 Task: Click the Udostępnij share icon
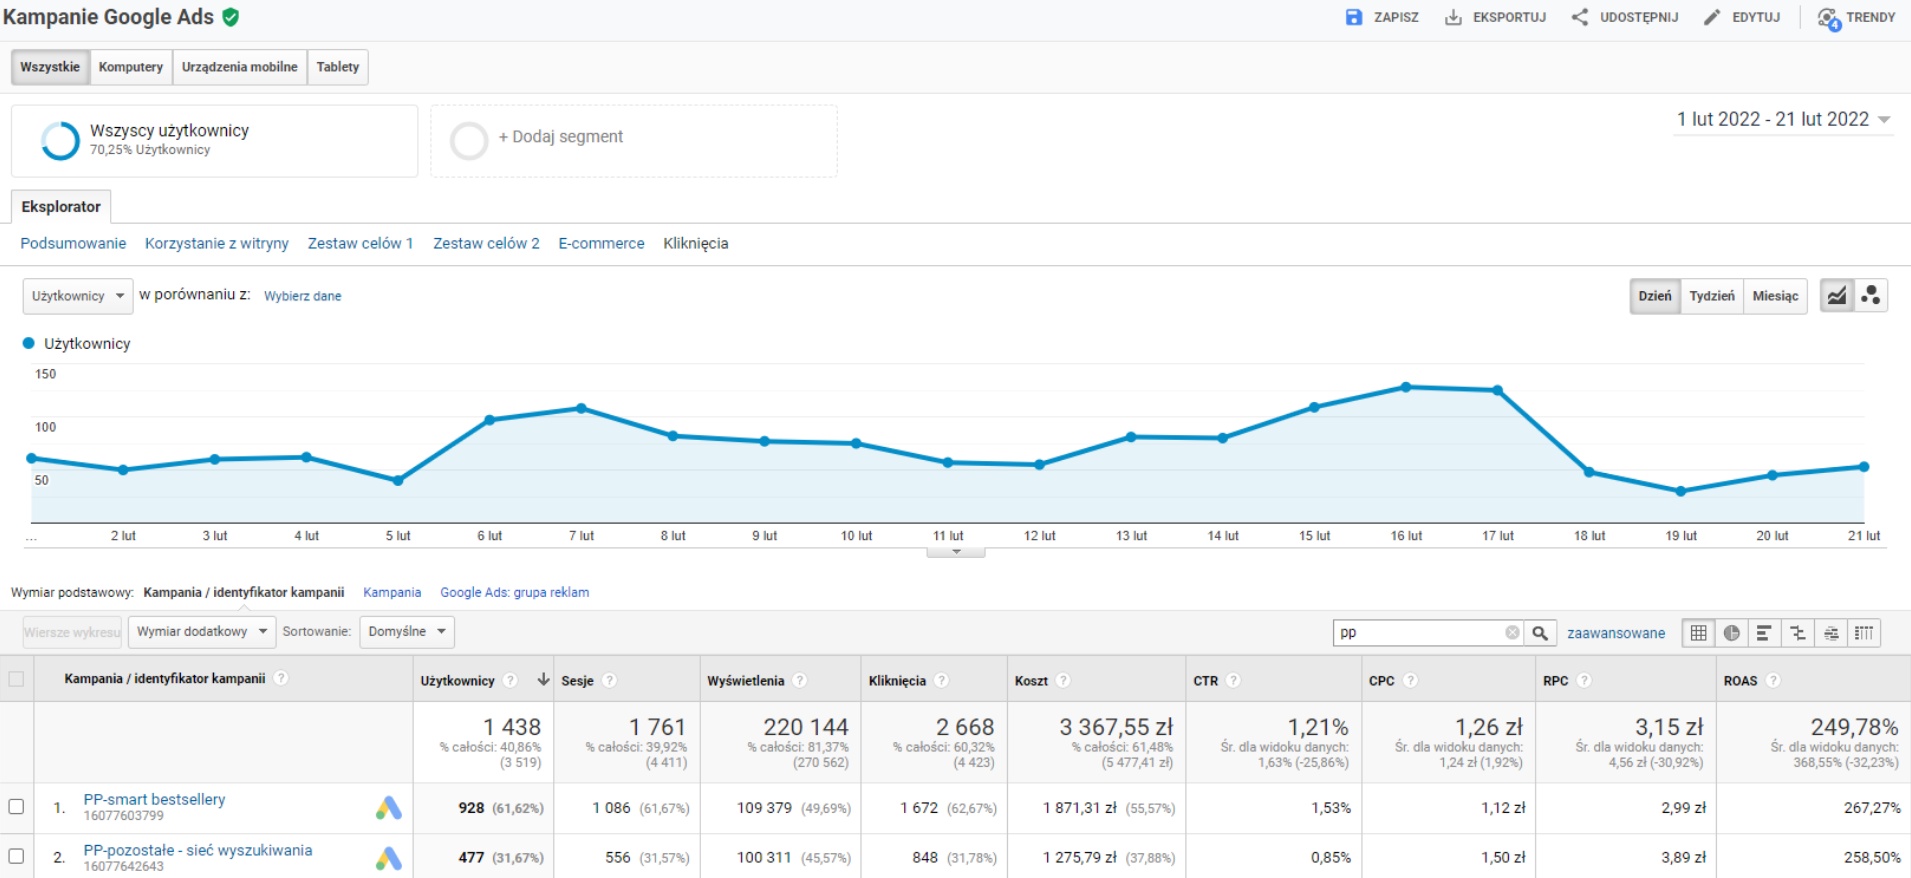click(1580, 17)
